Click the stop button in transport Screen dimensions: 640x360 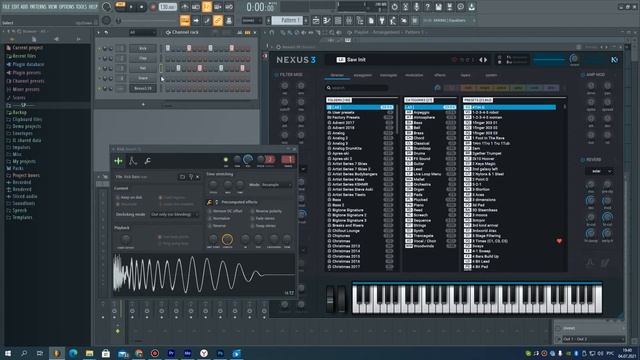(142, 7)
